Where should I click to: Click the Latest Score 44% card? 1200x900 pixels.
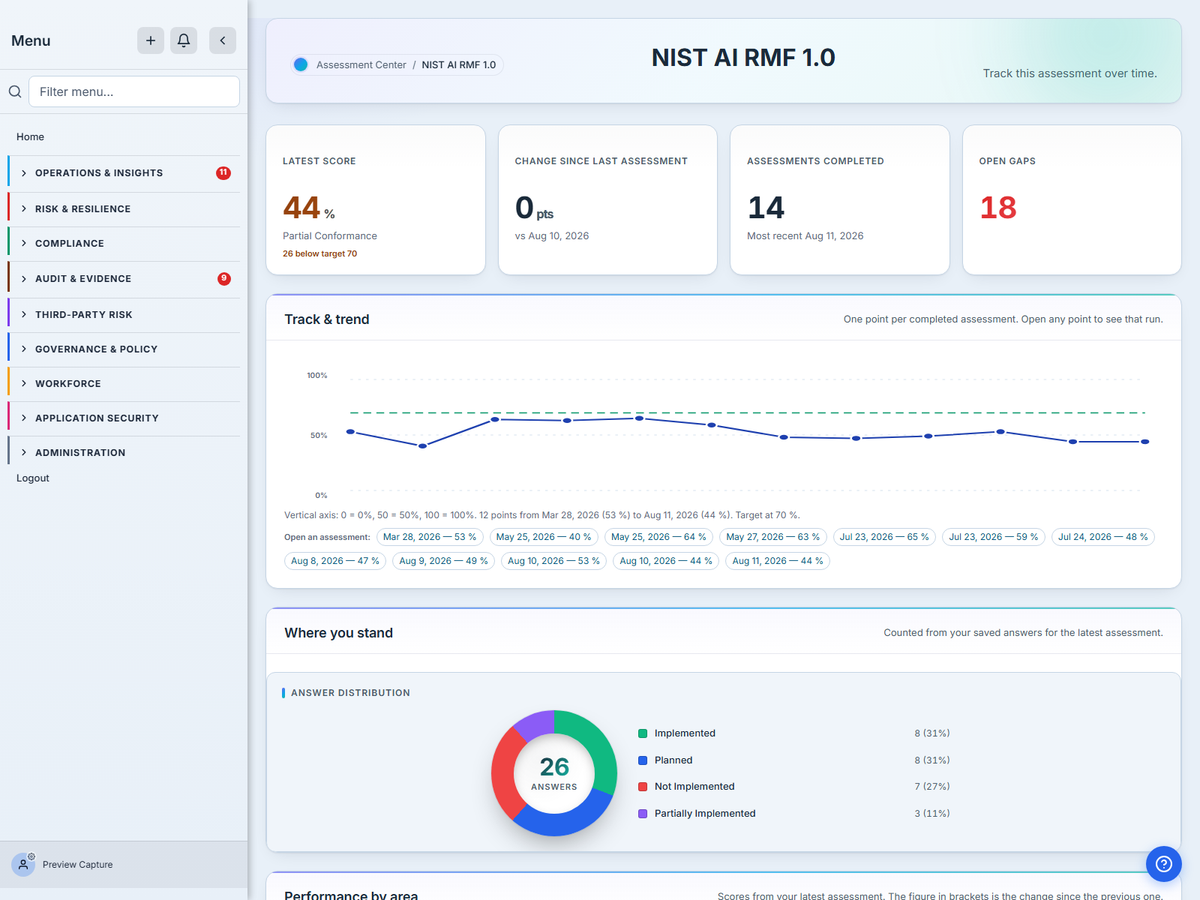pos(375,200)
